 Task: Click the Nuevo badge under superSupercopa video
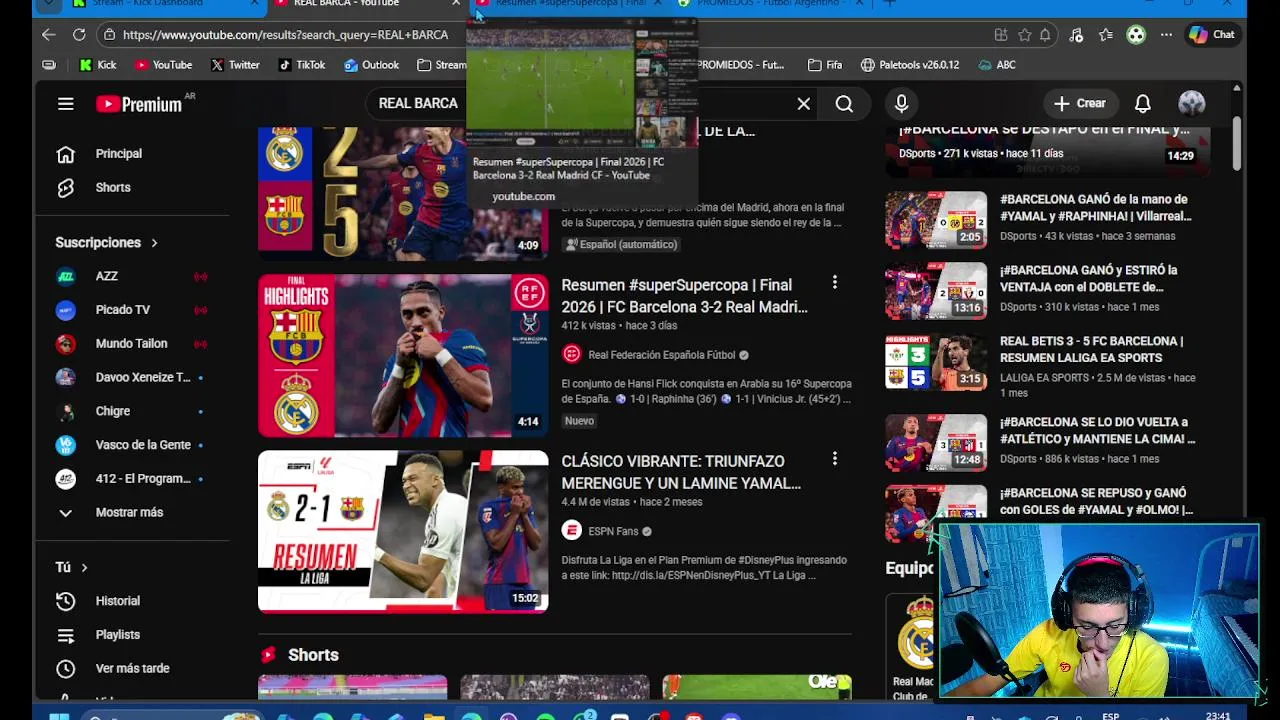[580, 421]
